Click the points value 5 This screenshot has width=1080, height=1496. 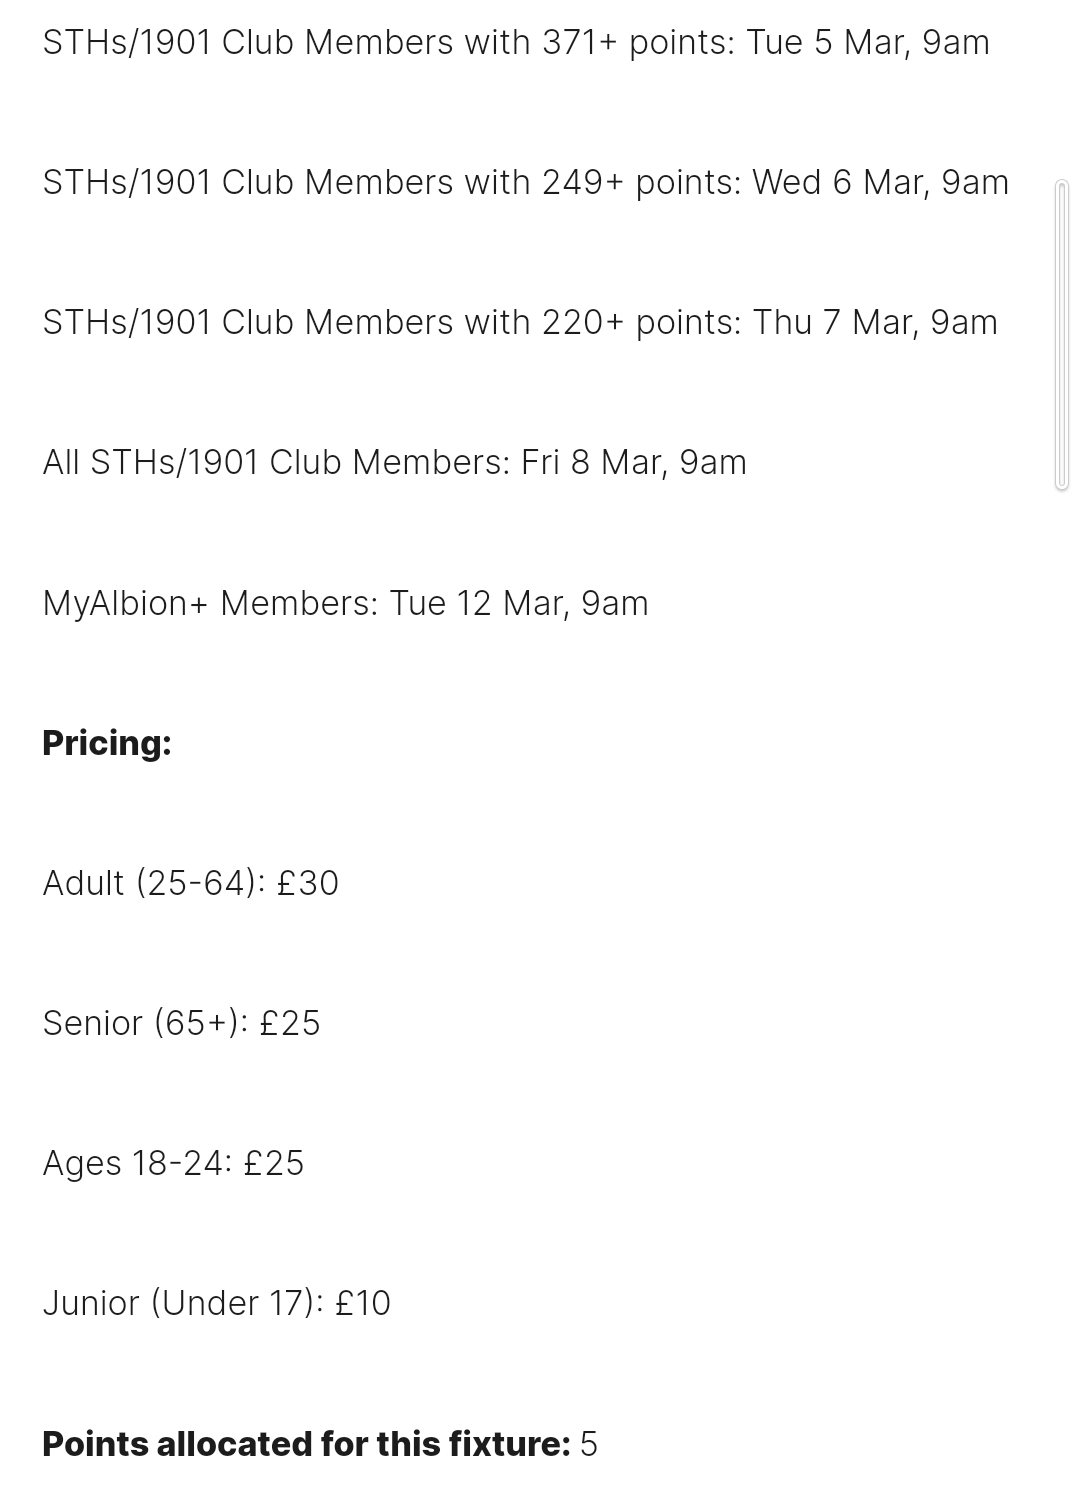pos(588,1444)
